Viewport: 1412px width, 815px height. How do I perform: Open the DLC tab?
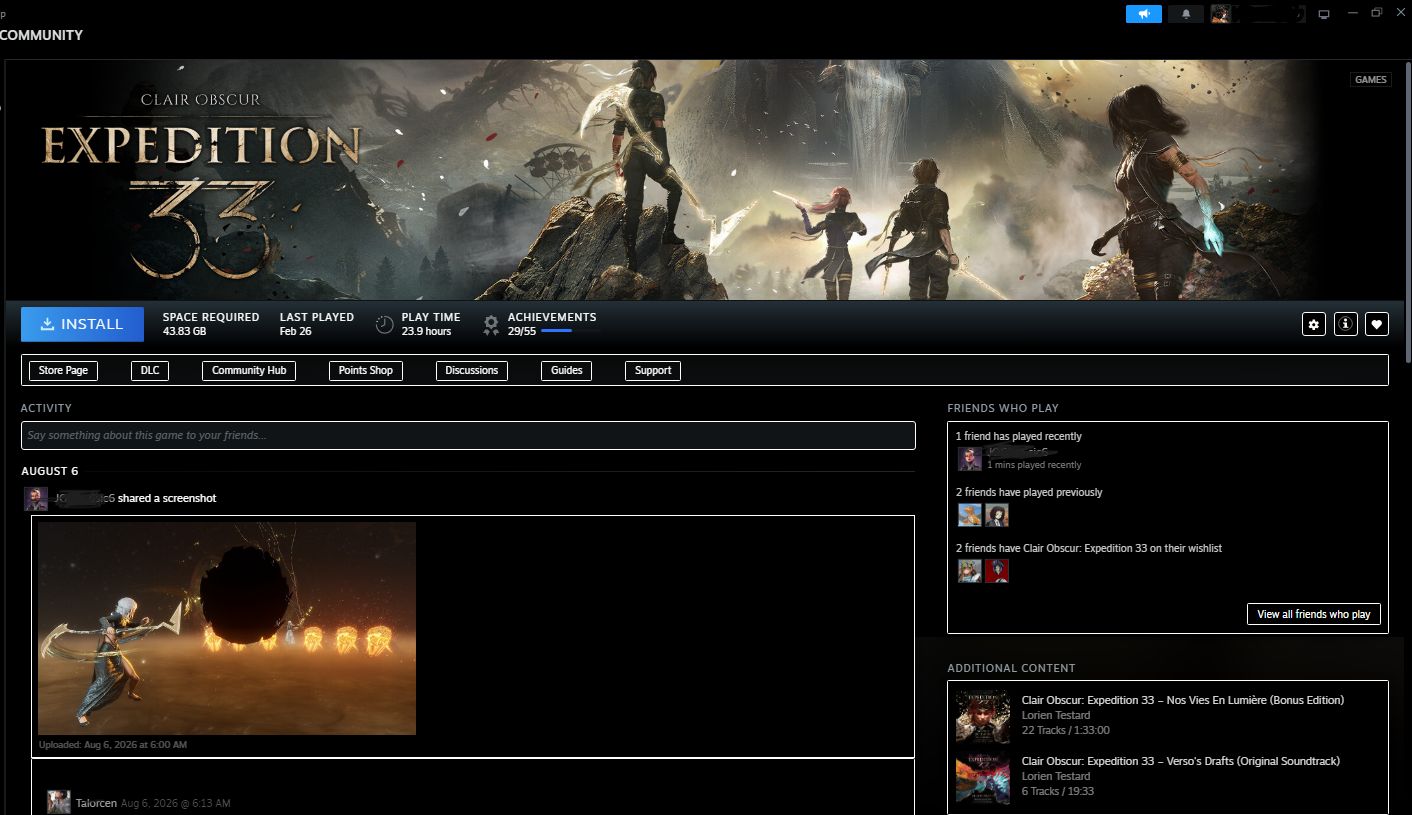click(x=150, y=370)
